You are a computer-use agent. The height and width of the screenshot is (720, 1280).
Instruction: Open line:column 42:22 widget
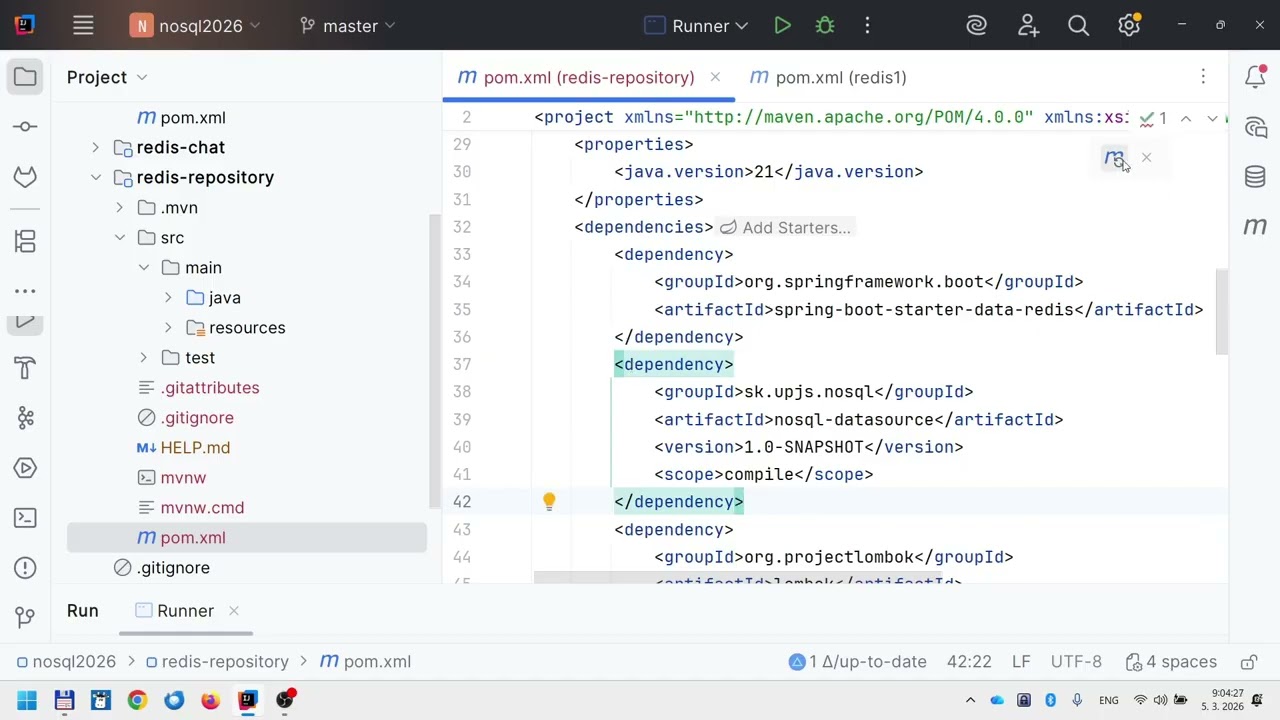969,662
